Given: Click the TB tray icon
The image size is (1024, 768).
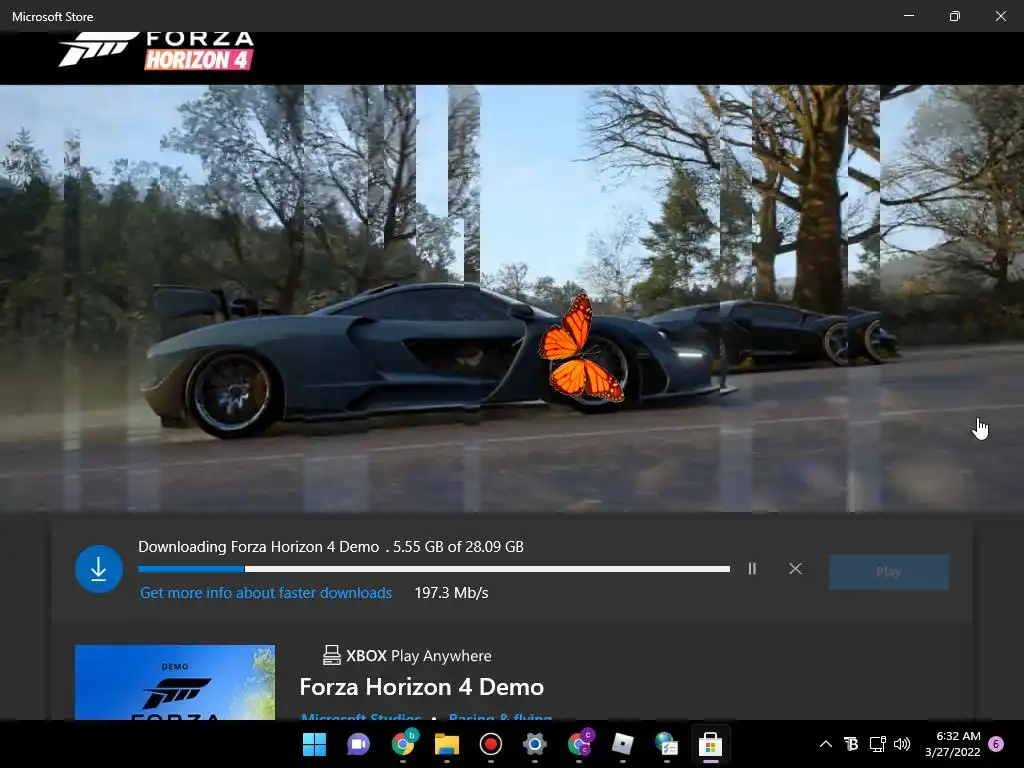Looking at the screenshot, I should [851, 744].
